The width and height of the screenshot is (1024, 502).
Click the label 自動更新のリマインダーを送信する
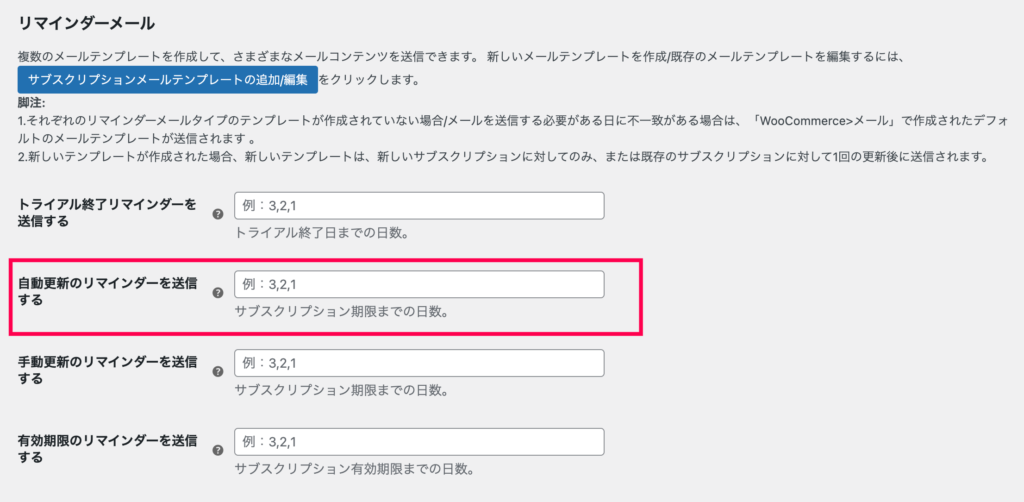point(107,292)
